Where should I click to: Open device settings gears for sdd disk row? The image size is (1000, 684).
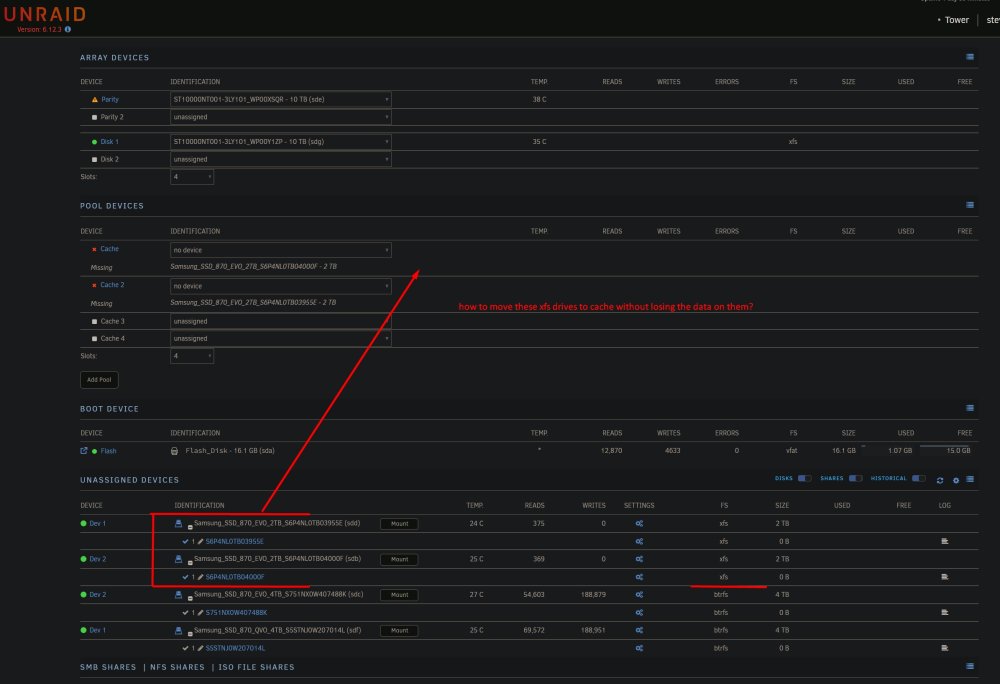click(x=639, y=523)
